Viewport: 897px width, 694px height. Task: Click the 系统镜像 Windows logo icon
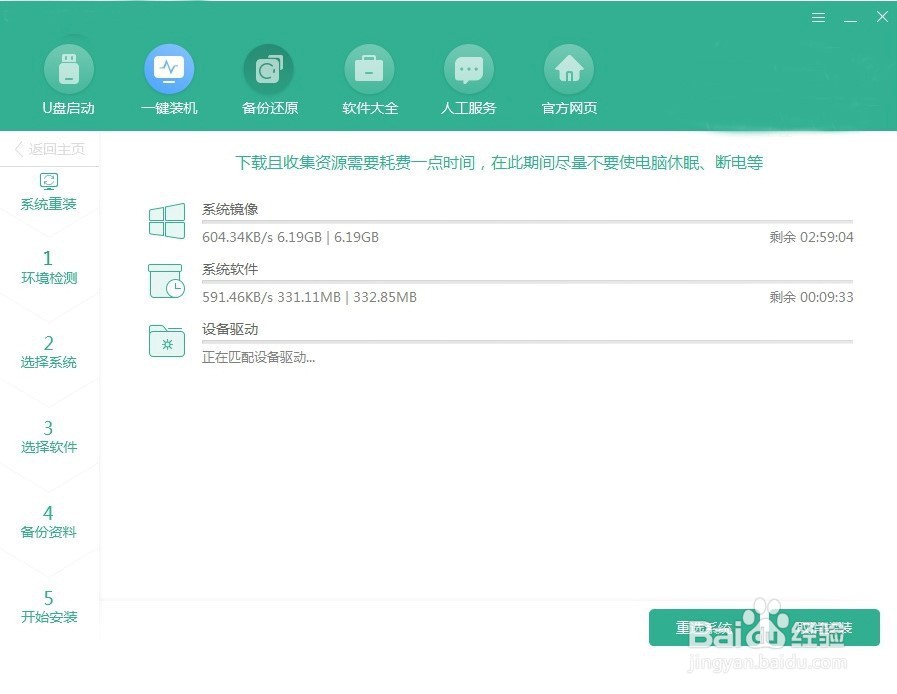(x=166, y=221)
